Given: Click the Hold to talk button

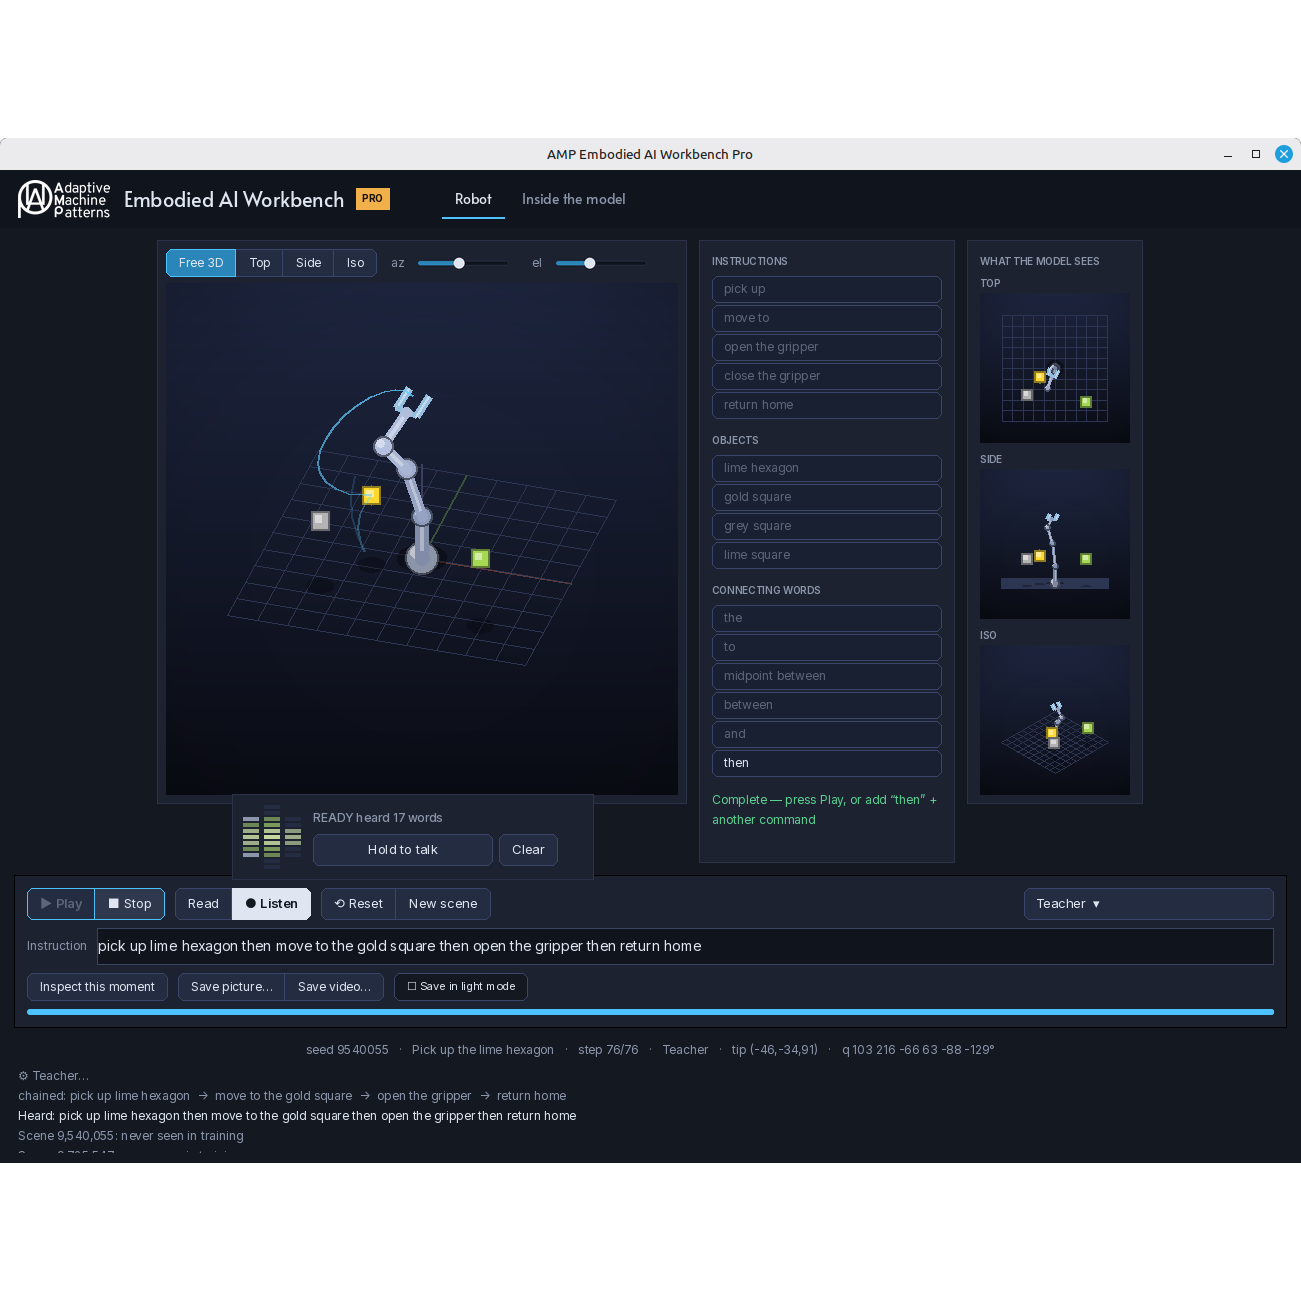Looking at the screenshot, I should (x=403, y=850).
